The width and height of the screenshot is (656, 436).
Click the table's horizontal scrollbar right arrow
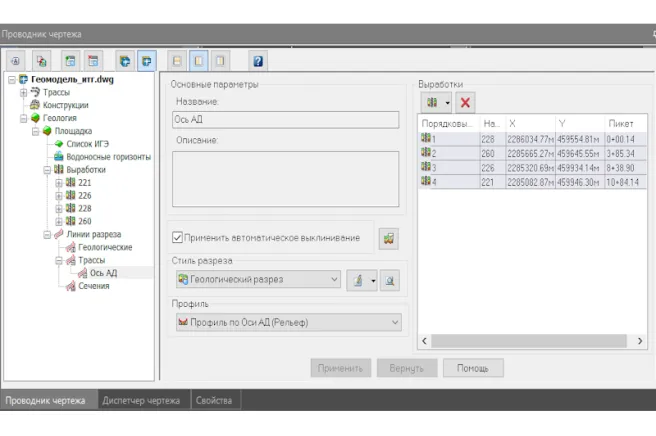pos(641,341)
